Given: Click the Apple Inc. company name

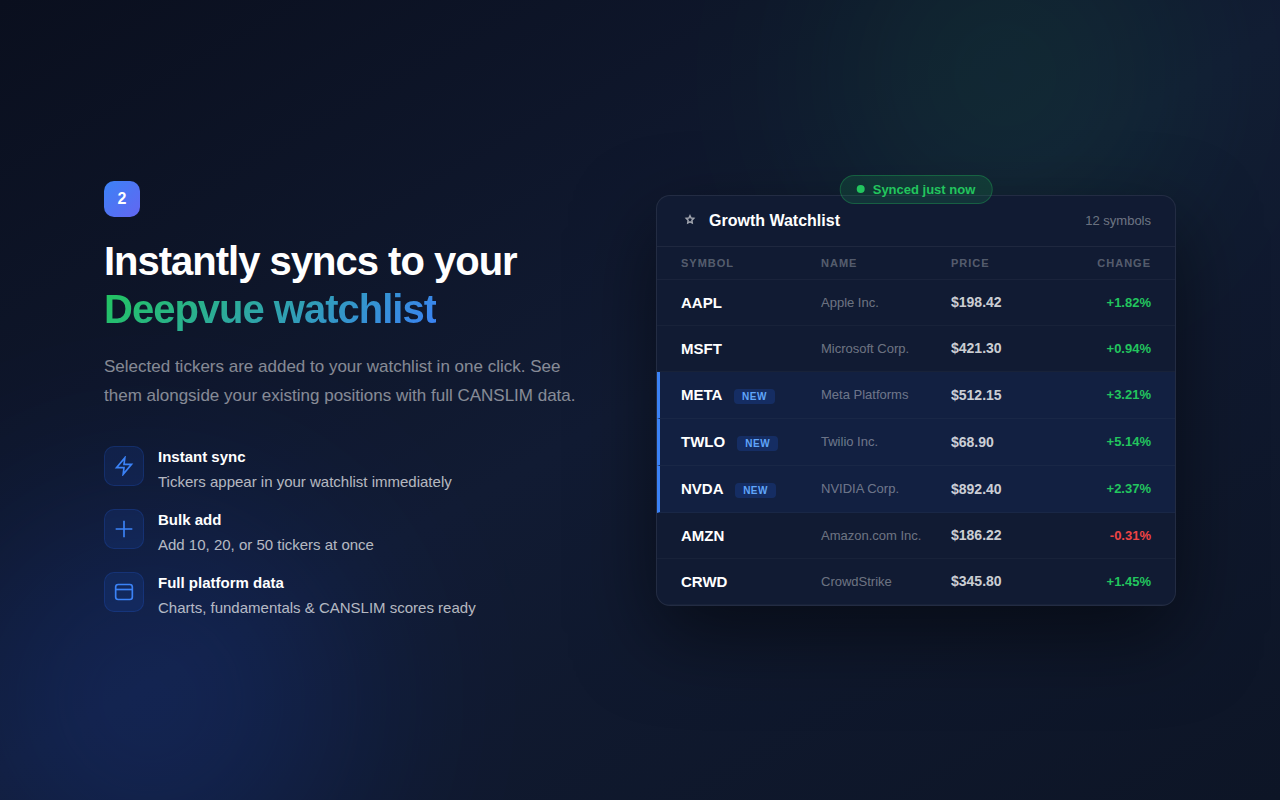Looking at the screenshot, I should [850, 302].
